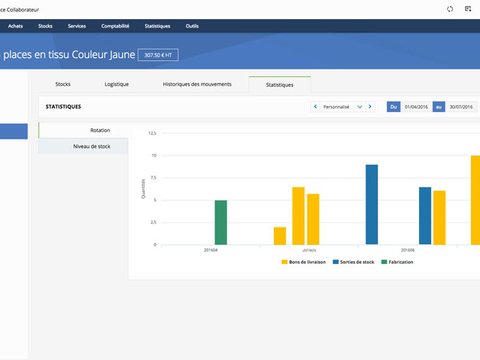Click the green Fabrication bar for 201604
The height and width of the screenshot is (360, 480).
coord(221,222)
